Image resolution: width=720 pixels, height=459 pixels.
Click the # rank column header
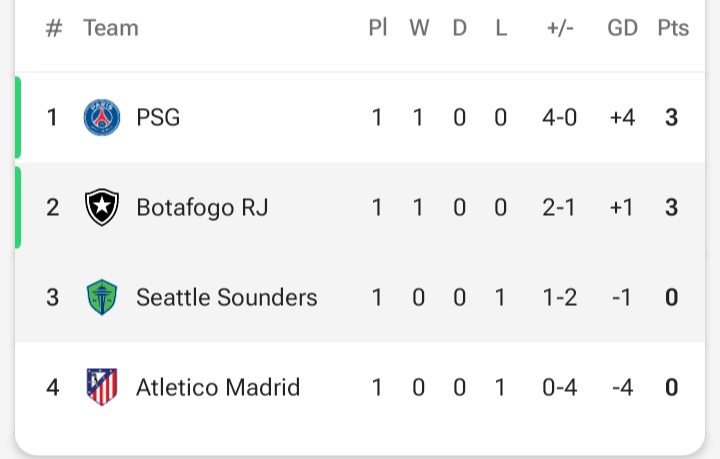pos(54,28)
